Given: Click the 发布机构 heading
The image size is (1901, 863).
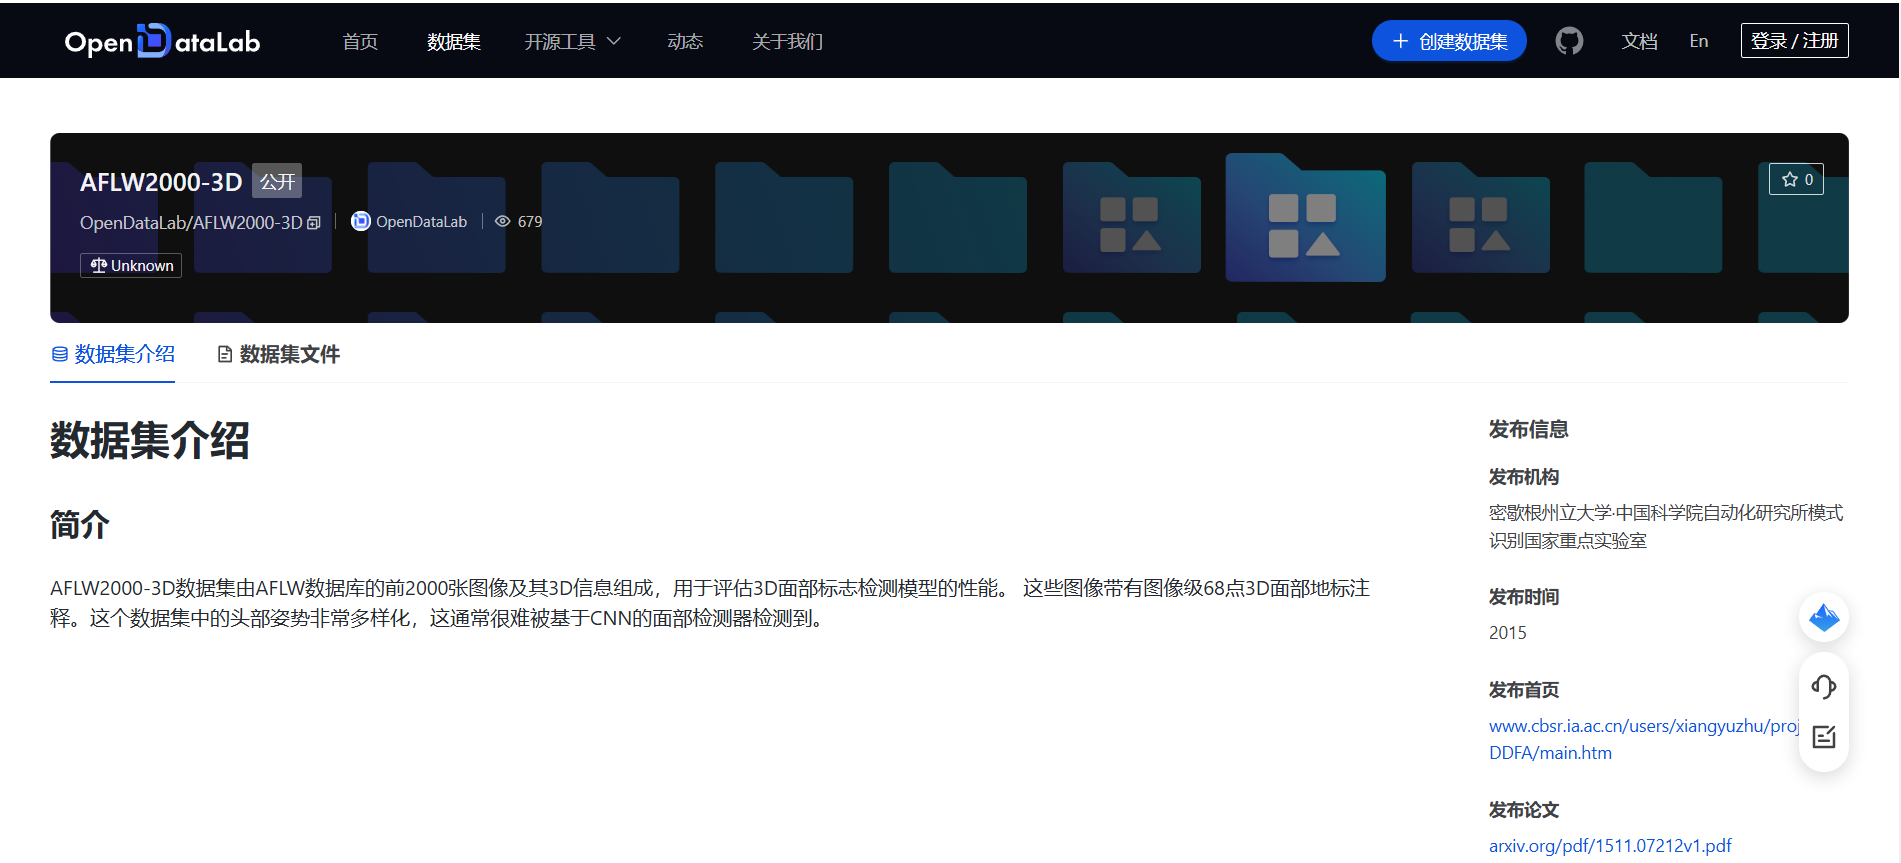Looking at the screenshot, I should coord(1524,477).
